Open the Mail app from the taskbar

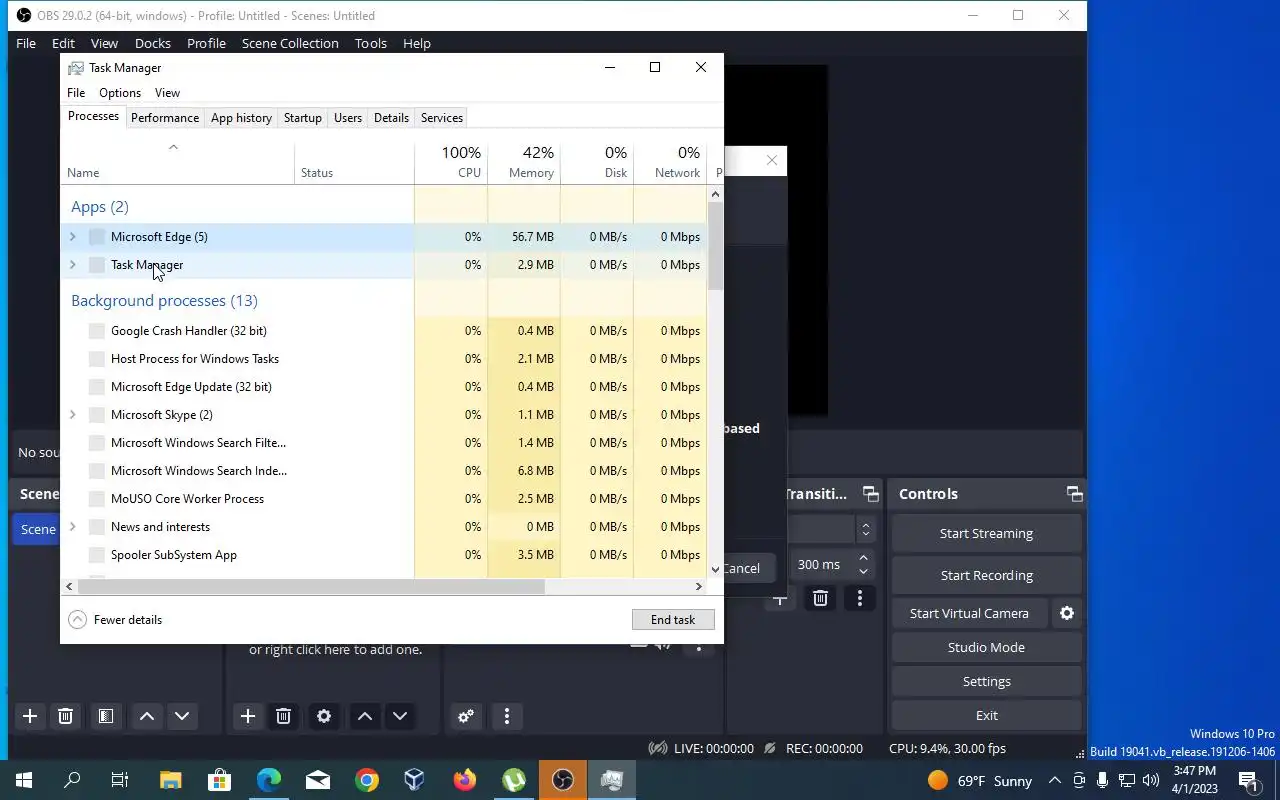[318, 780]
